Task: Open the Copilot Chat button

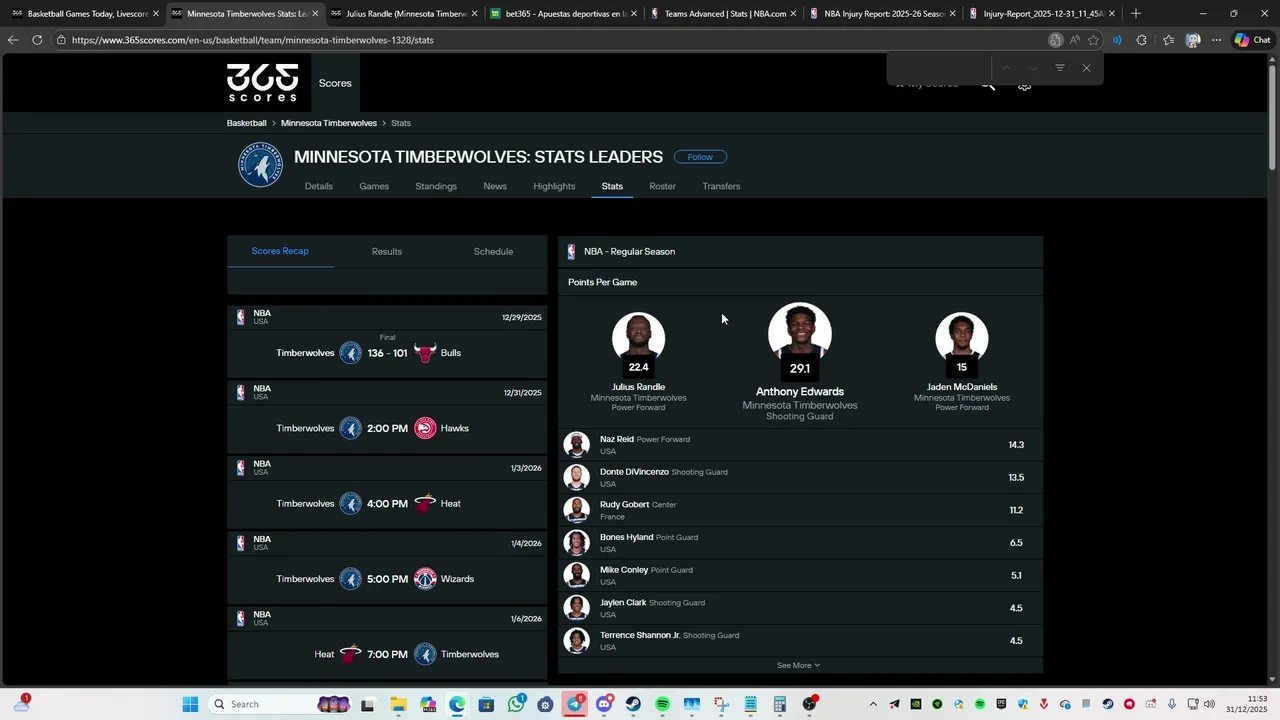Action: pyautogui.click(x=1252, y=40)
